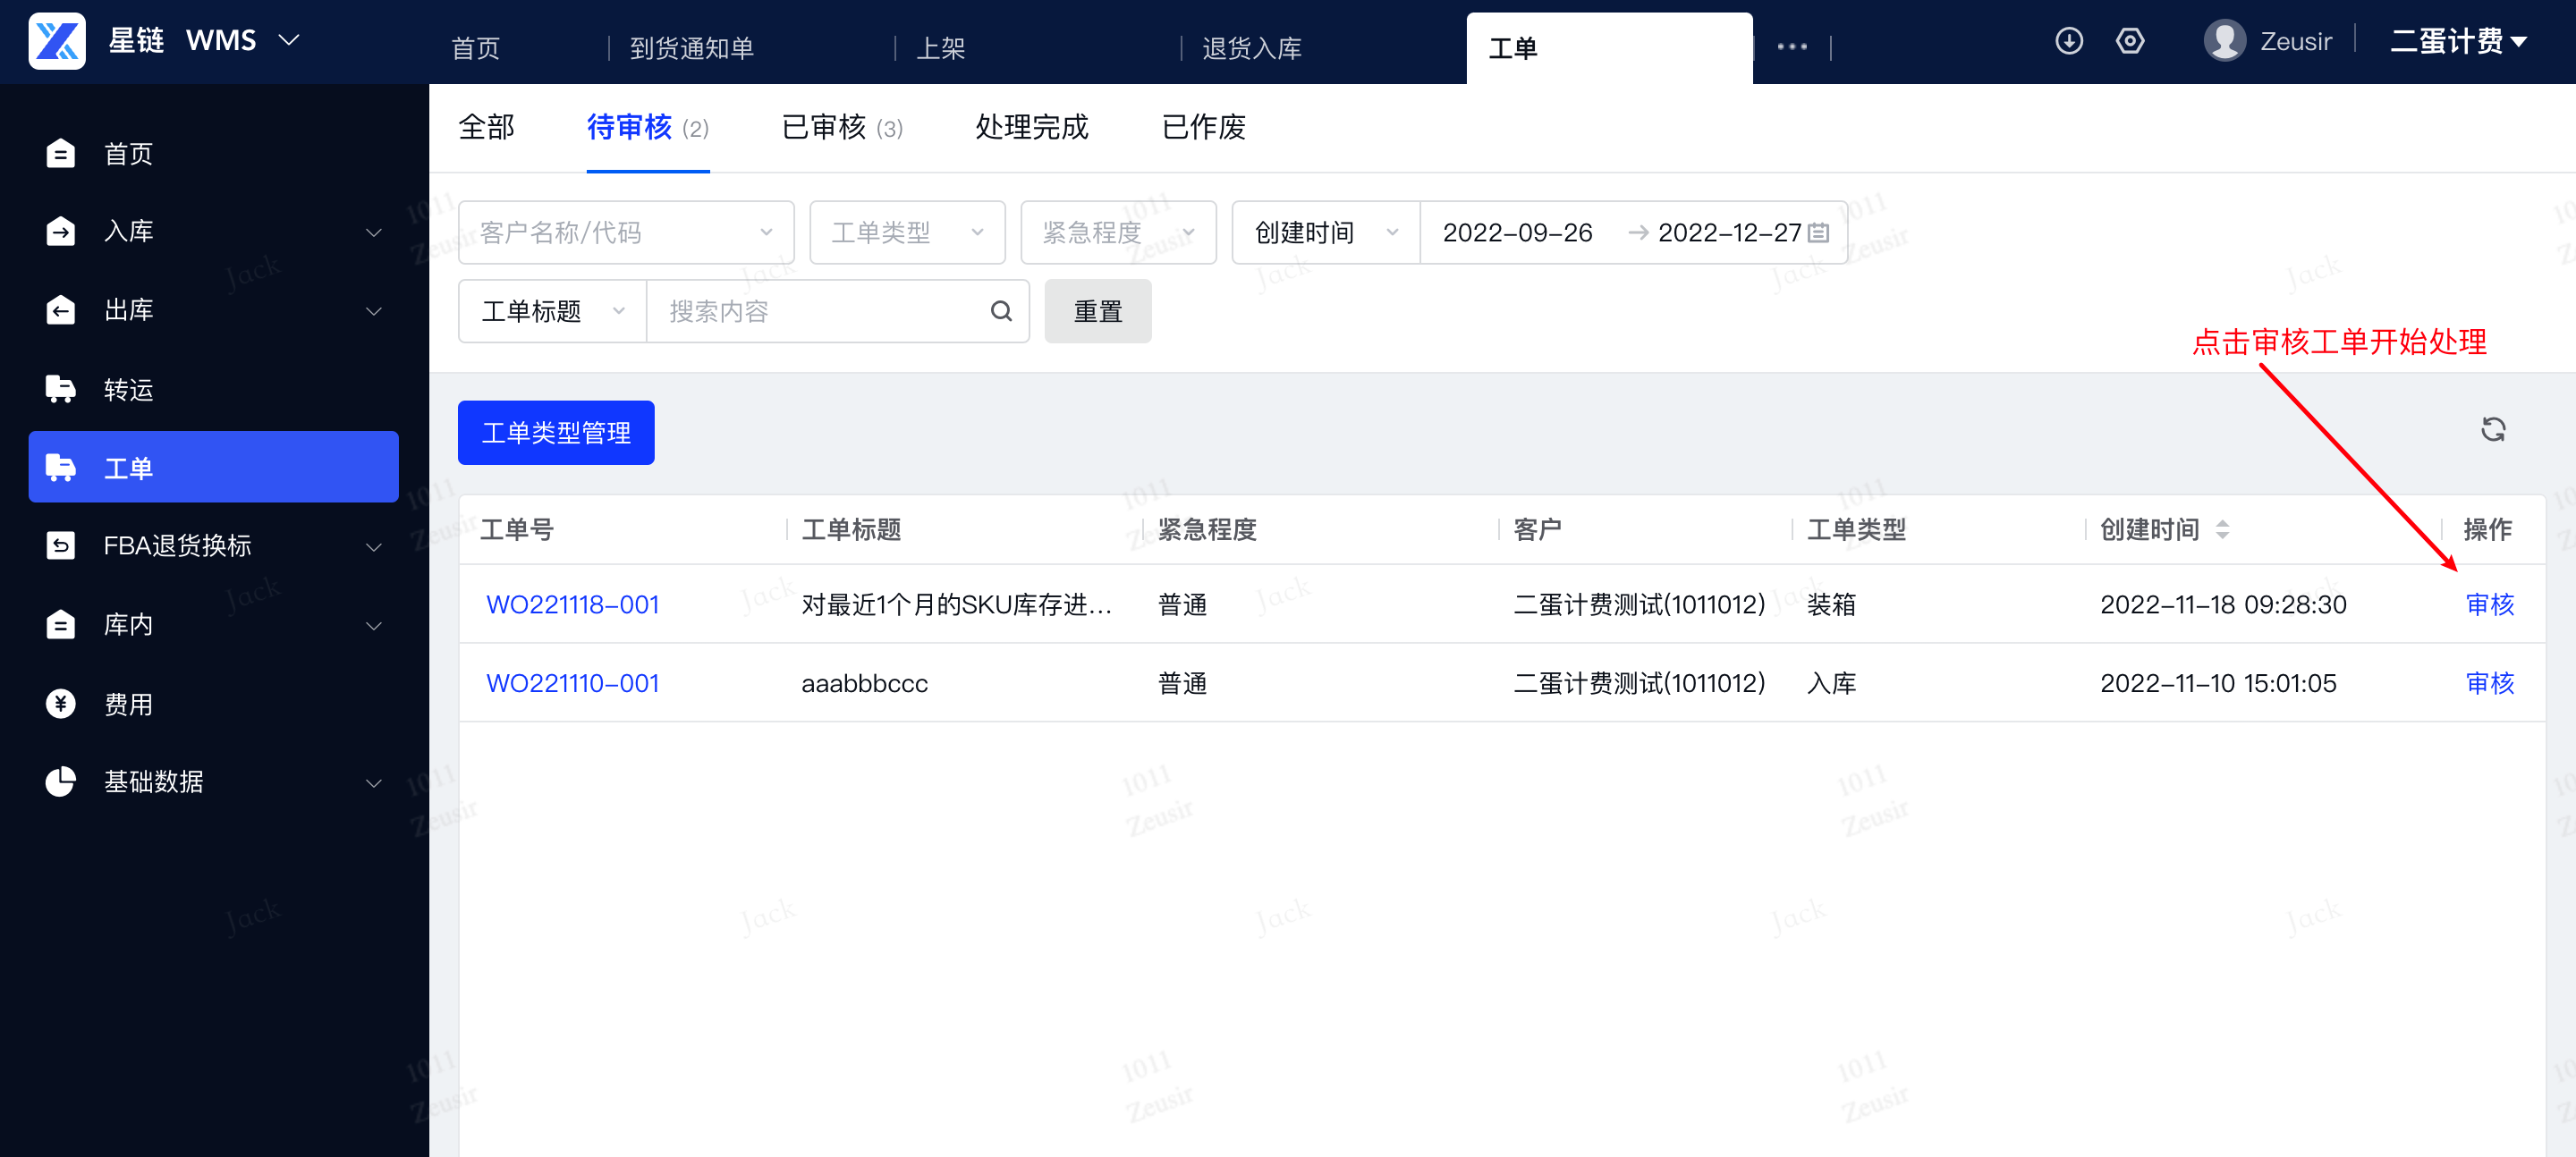
Task: Click 审核 for WO221110-001
Action: click(2490, 684)
